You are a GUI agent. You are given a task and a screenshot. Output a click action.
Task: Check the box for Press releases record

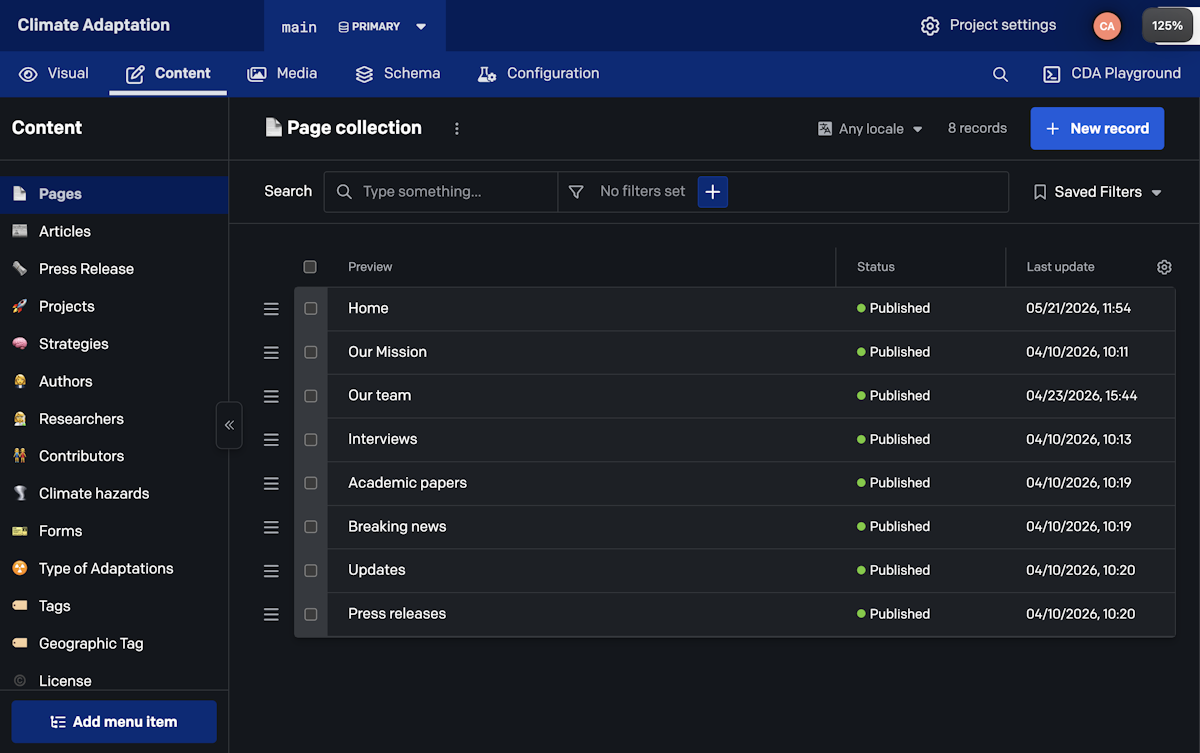(311, 614)
